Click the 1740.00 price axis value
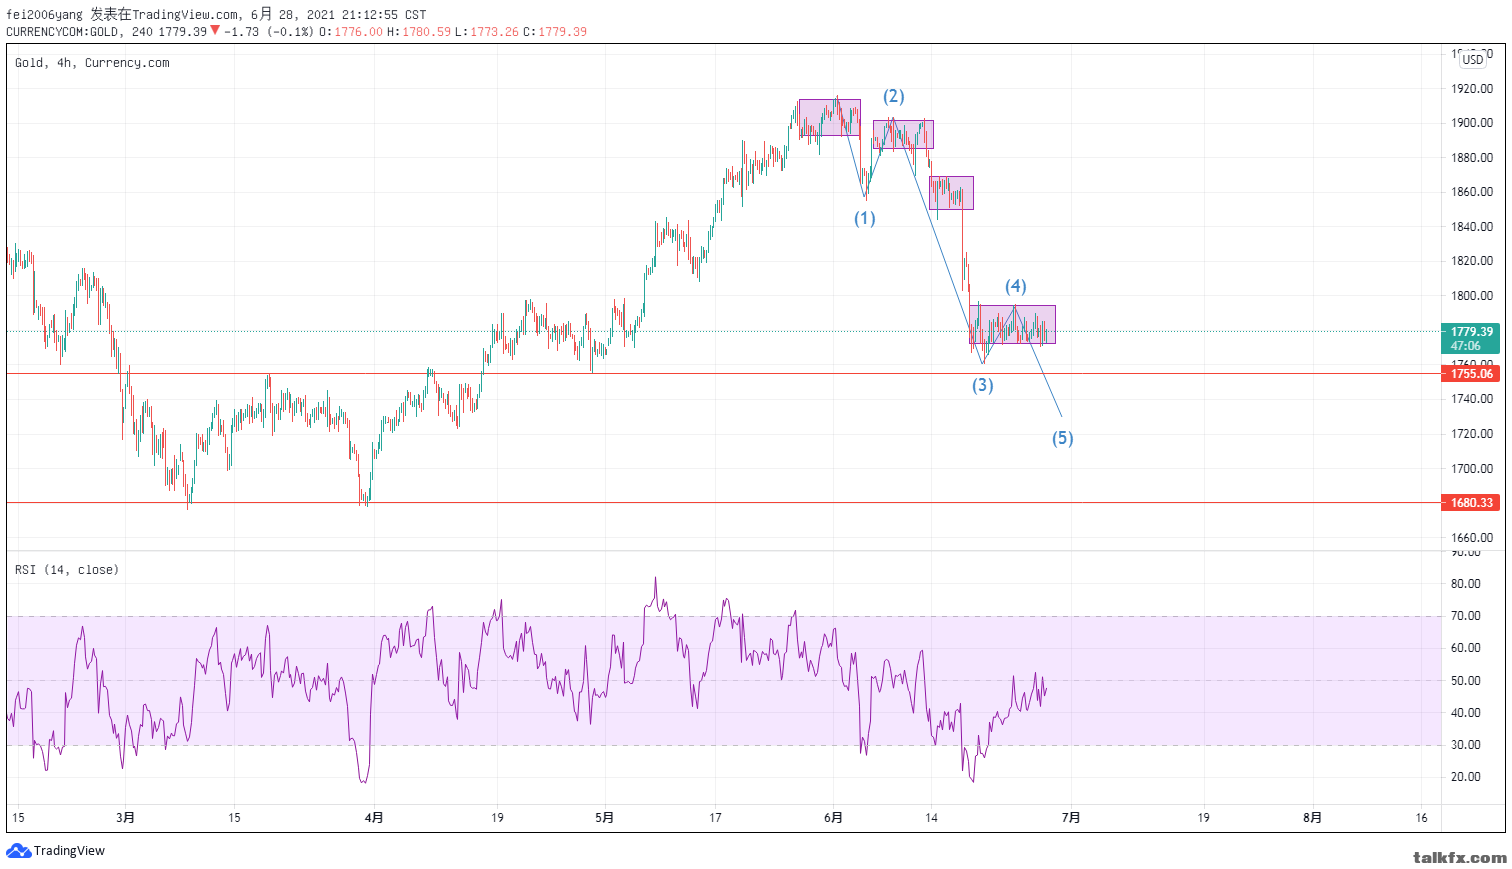 (x=1472, y=399)
